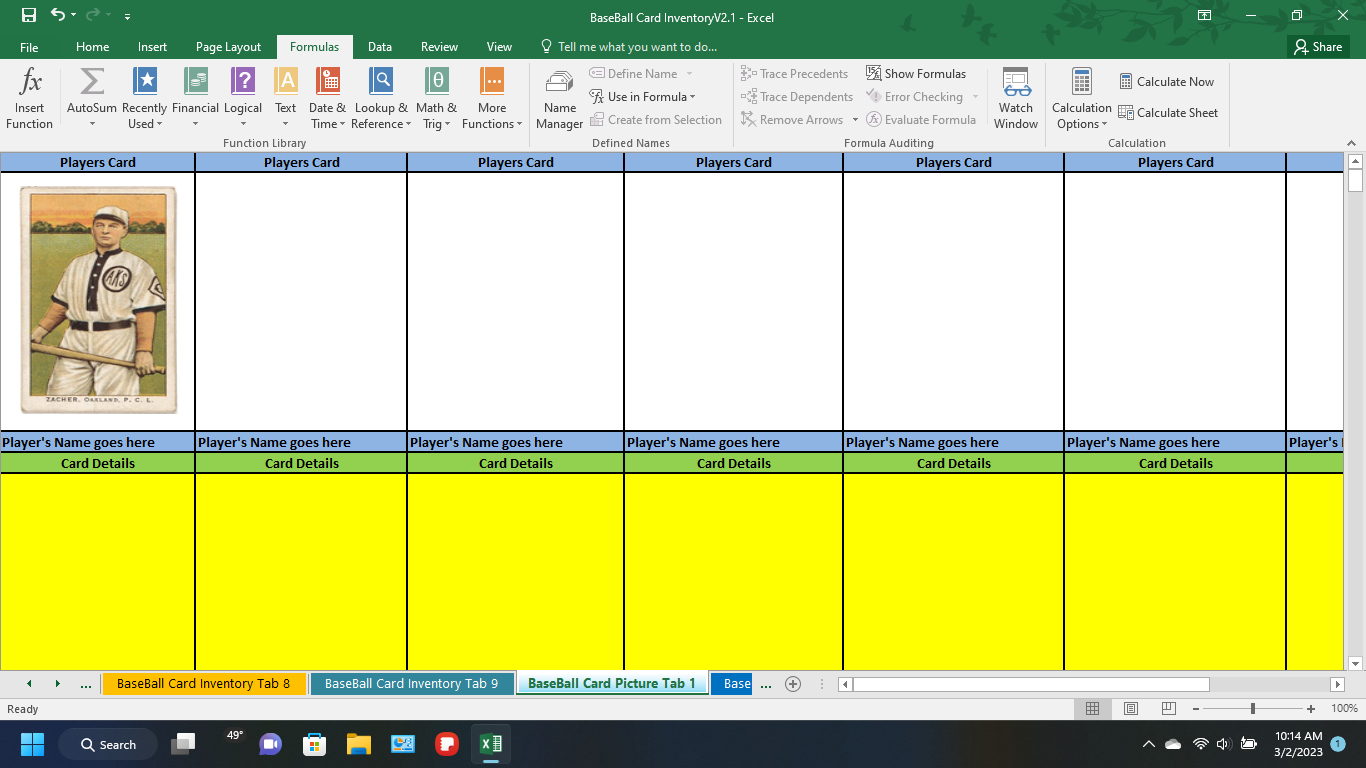The height and width of the screenshot is (768, 1366).
Task: Open Microsoft Store from the taskbar
Action: point(315,744)
